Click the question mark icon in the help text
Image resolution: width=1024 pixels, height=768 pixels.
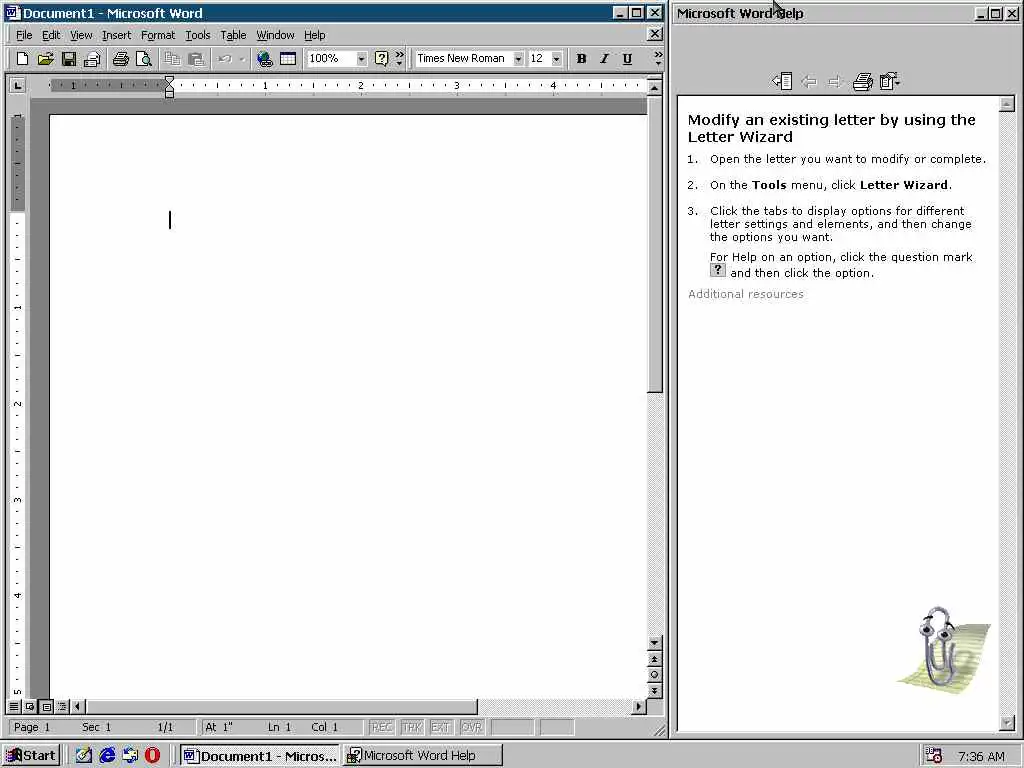718,270
